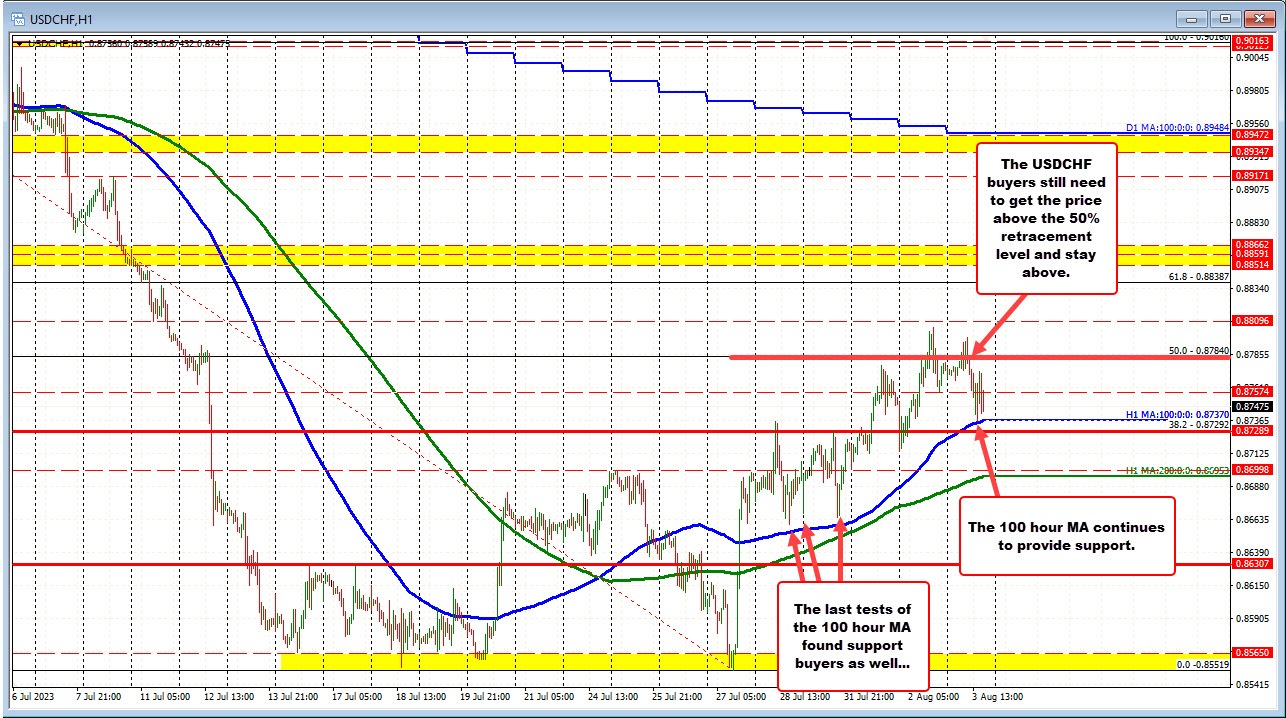This screenshot has width=1286, height=718.
Task: Select the 0.86307 red support price label
Action: point(1254,564)
